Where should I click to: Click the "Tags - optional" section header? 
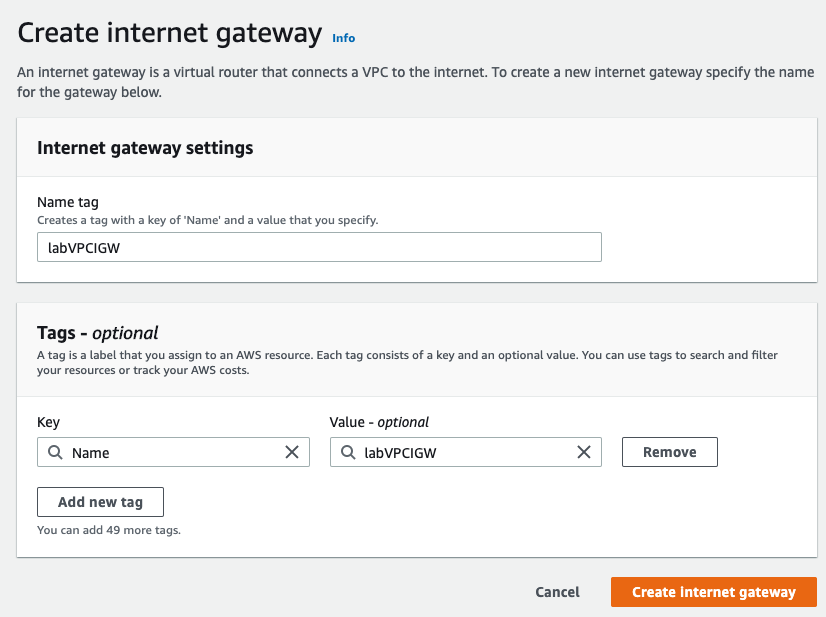98,333
